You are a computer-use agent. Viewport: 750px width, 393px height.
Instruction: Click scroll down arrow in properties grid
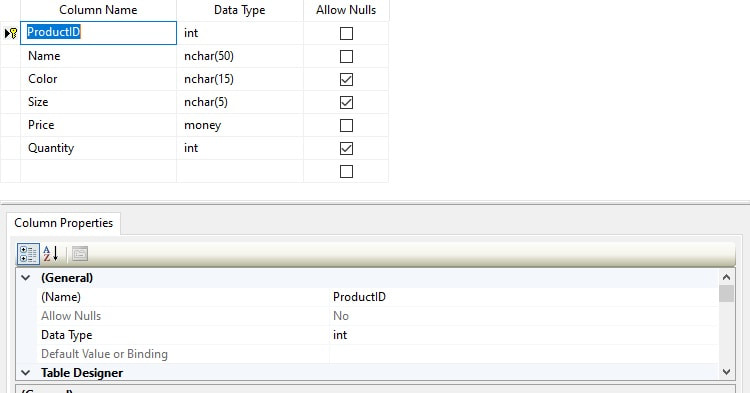point(726,372)
